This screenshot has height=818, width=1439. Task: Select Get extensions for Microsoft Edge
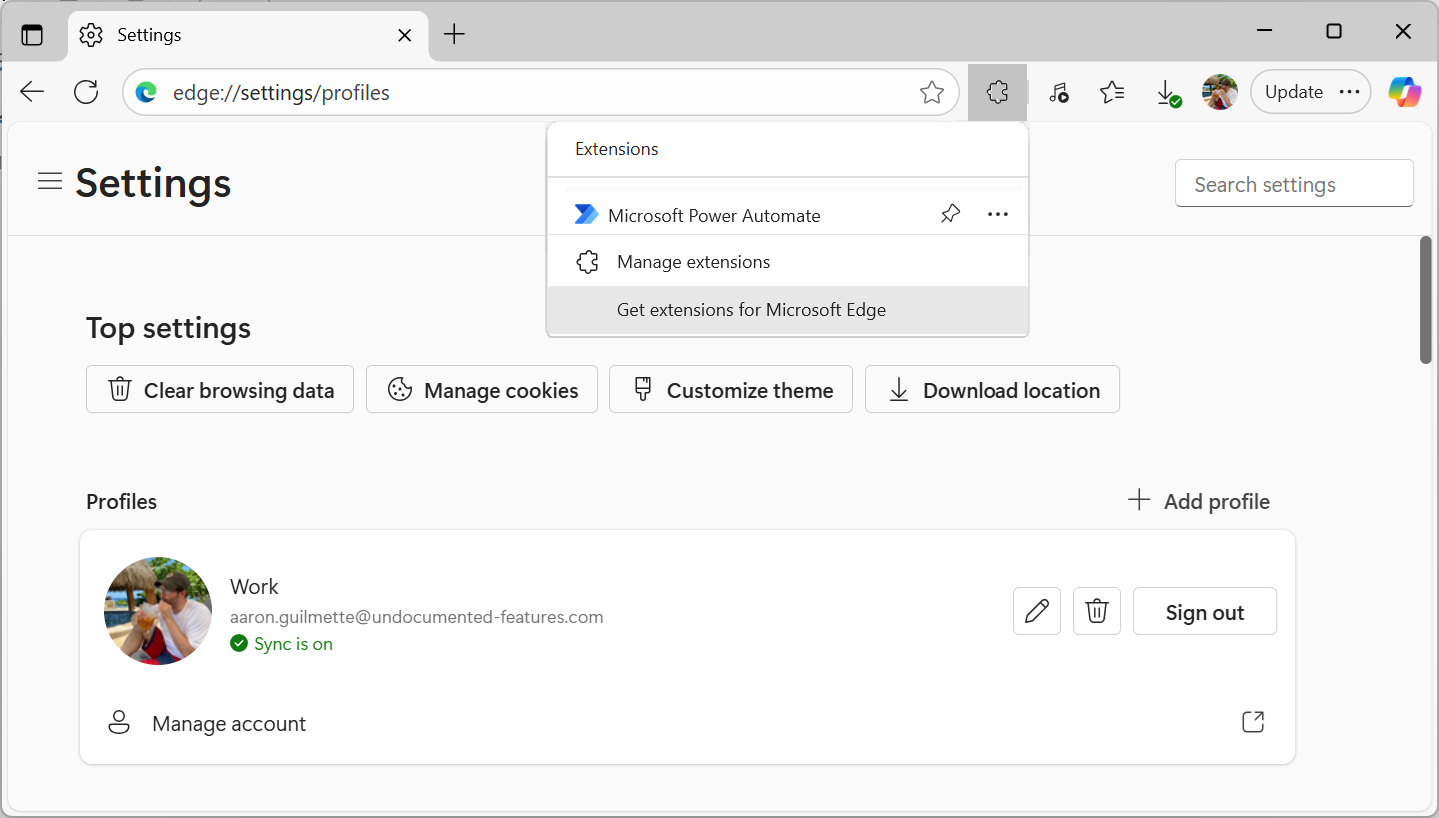pos(751,309)
